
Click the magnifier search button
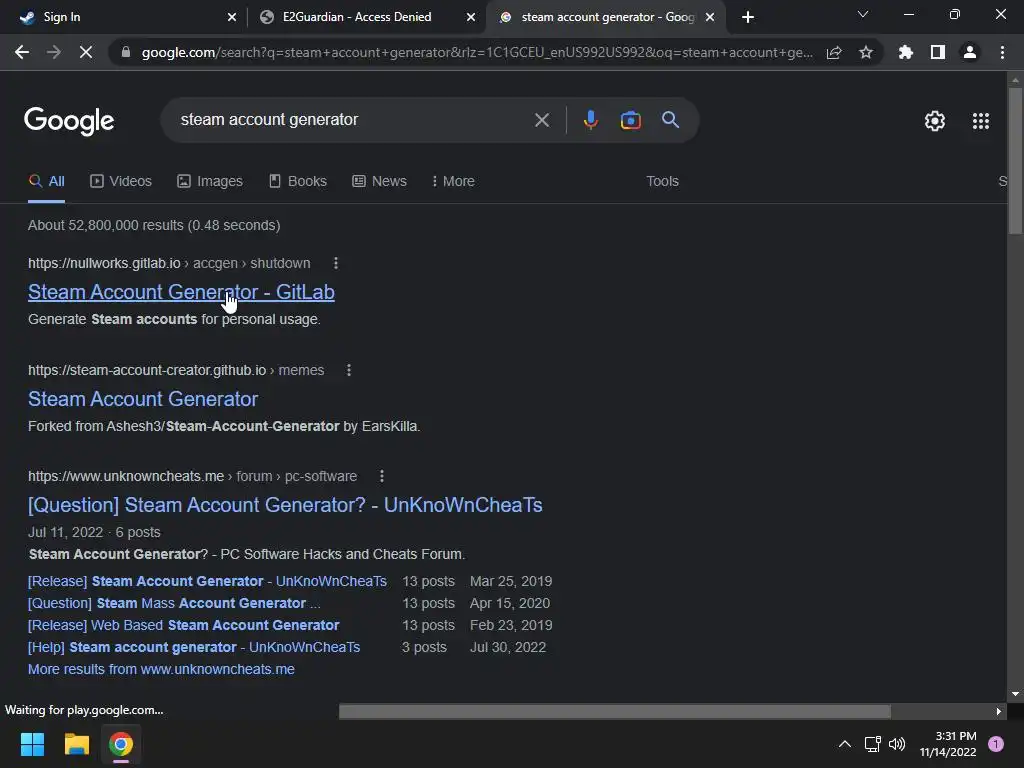(x=671, y=120)
